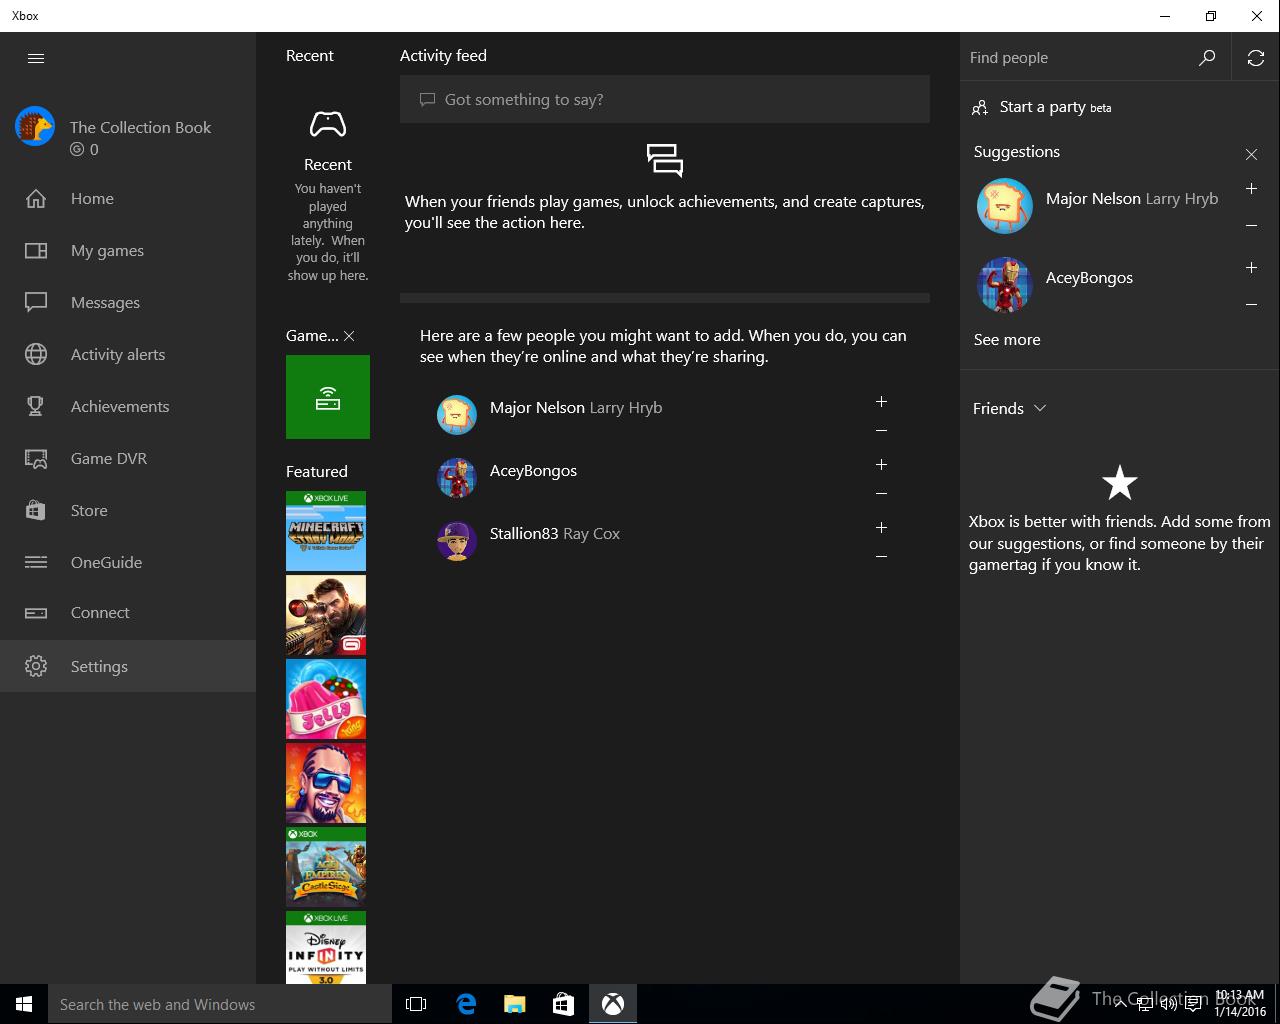
Task: Open the Home page icon
Action: pos(36,198)
